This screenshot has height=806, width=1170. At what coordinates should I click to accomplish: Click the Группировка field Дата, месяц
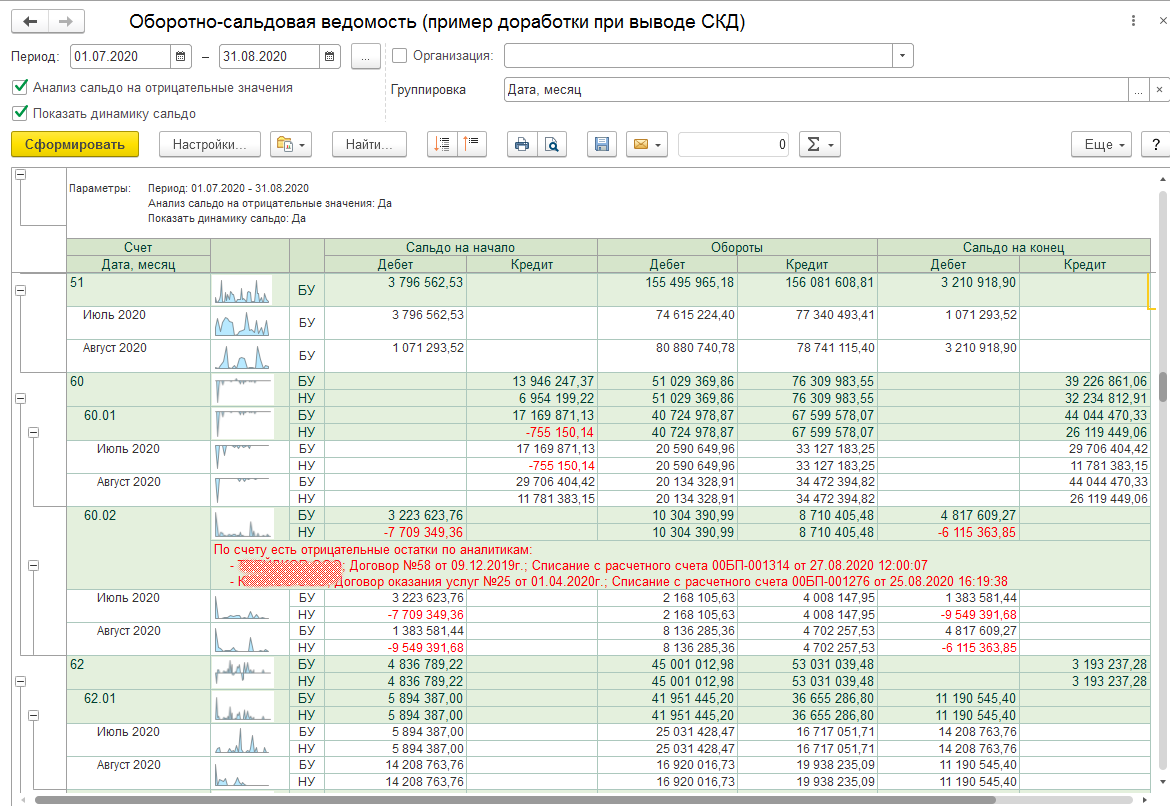point(816,90)
